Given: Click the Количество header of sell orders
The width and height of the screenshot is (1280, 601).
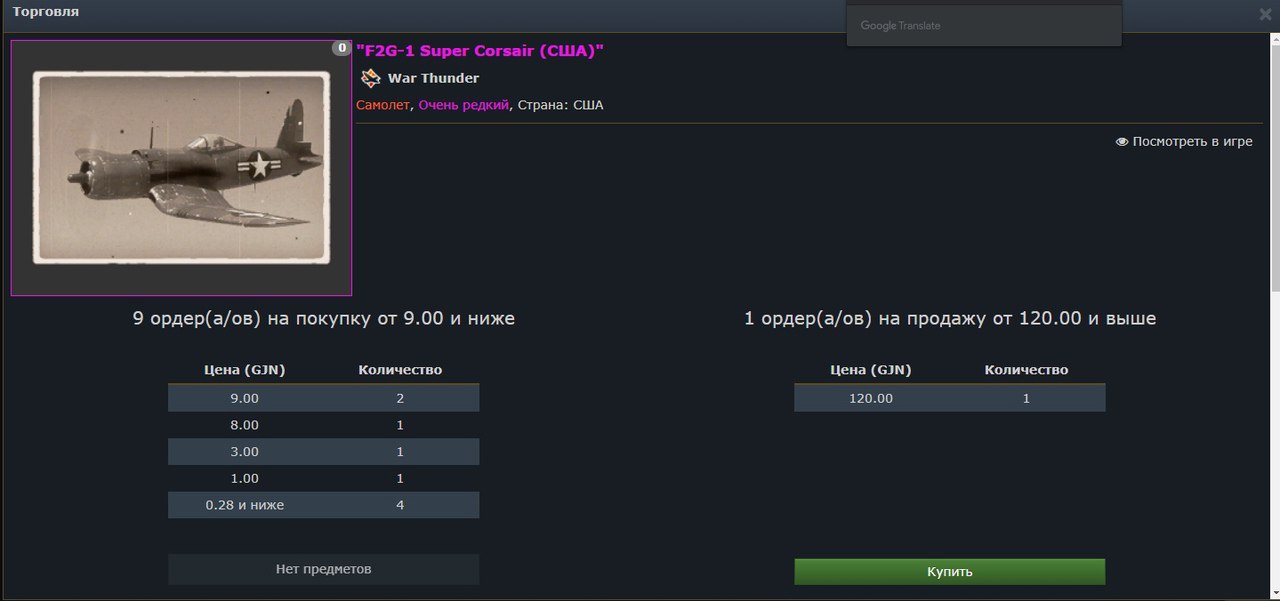Looking at the screenshot, I should click(x=1026, y=370).
